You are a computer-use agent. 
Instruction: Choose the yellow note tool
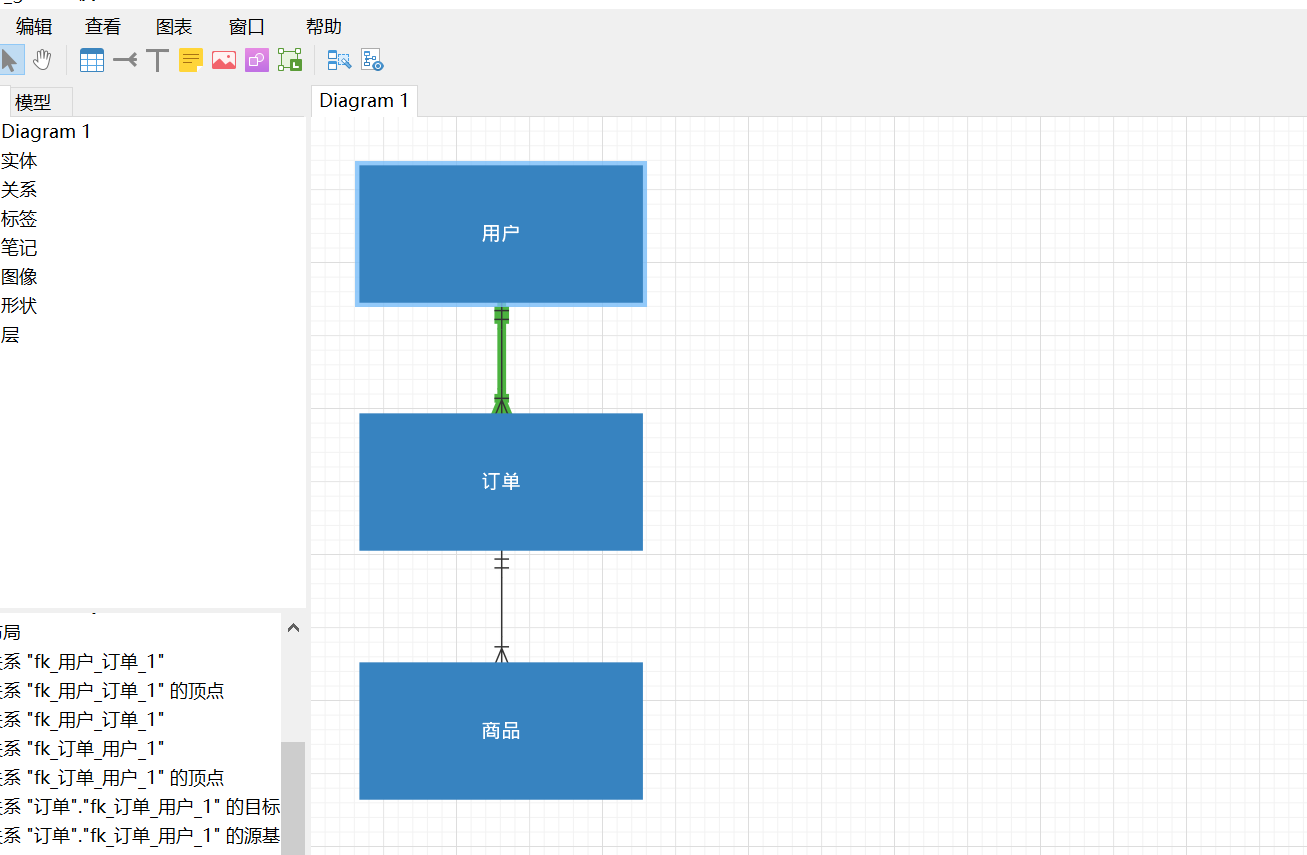191,60
